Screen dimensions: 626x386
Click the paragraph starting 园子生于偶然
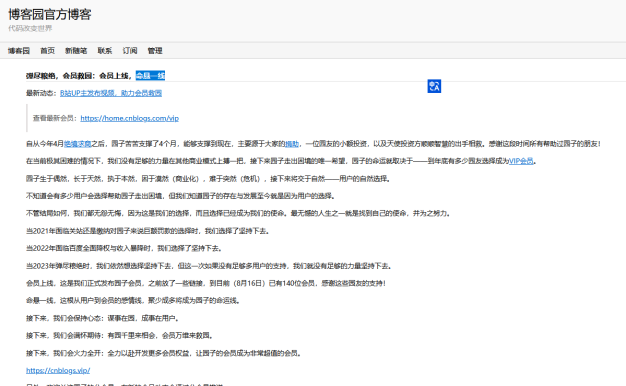tap(208, 178)
